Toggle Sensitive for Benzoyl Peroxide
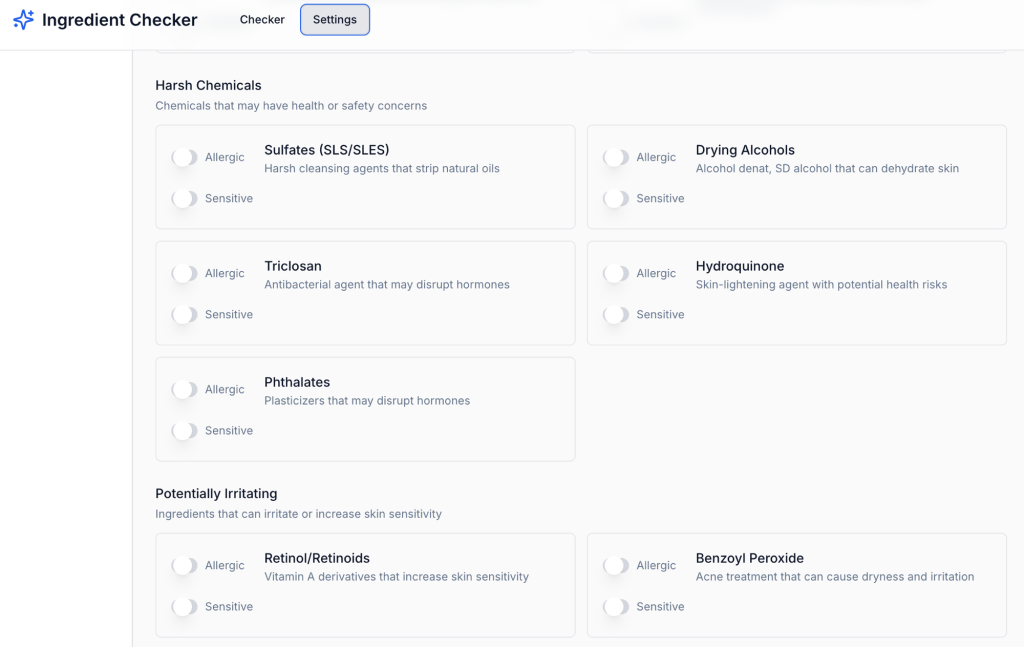Image resolution: width=1024 pixels, height=647 pixels. (616, 606)
